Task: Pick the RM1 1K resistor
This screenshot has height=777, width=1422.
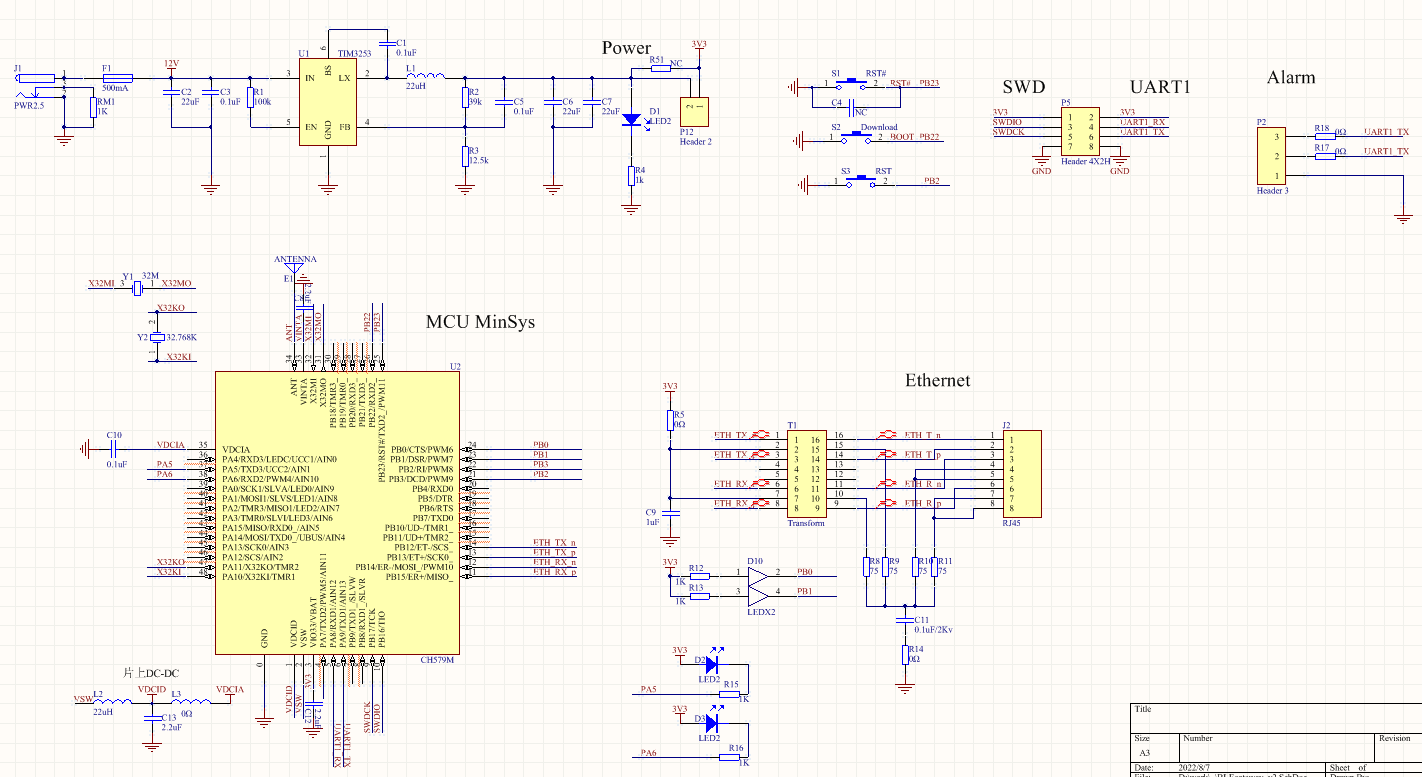Action: (x=93, y=107)
